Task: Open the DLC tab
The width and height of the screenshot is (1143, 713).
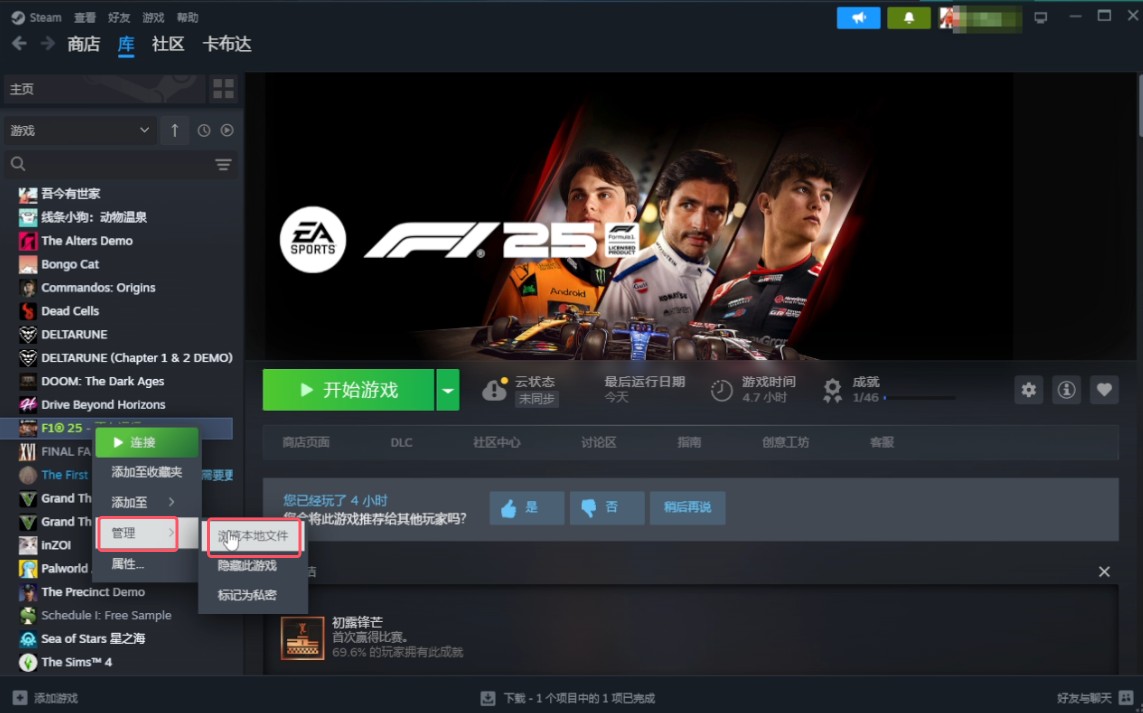Action: pyautogui.click(x=401, y=443)
